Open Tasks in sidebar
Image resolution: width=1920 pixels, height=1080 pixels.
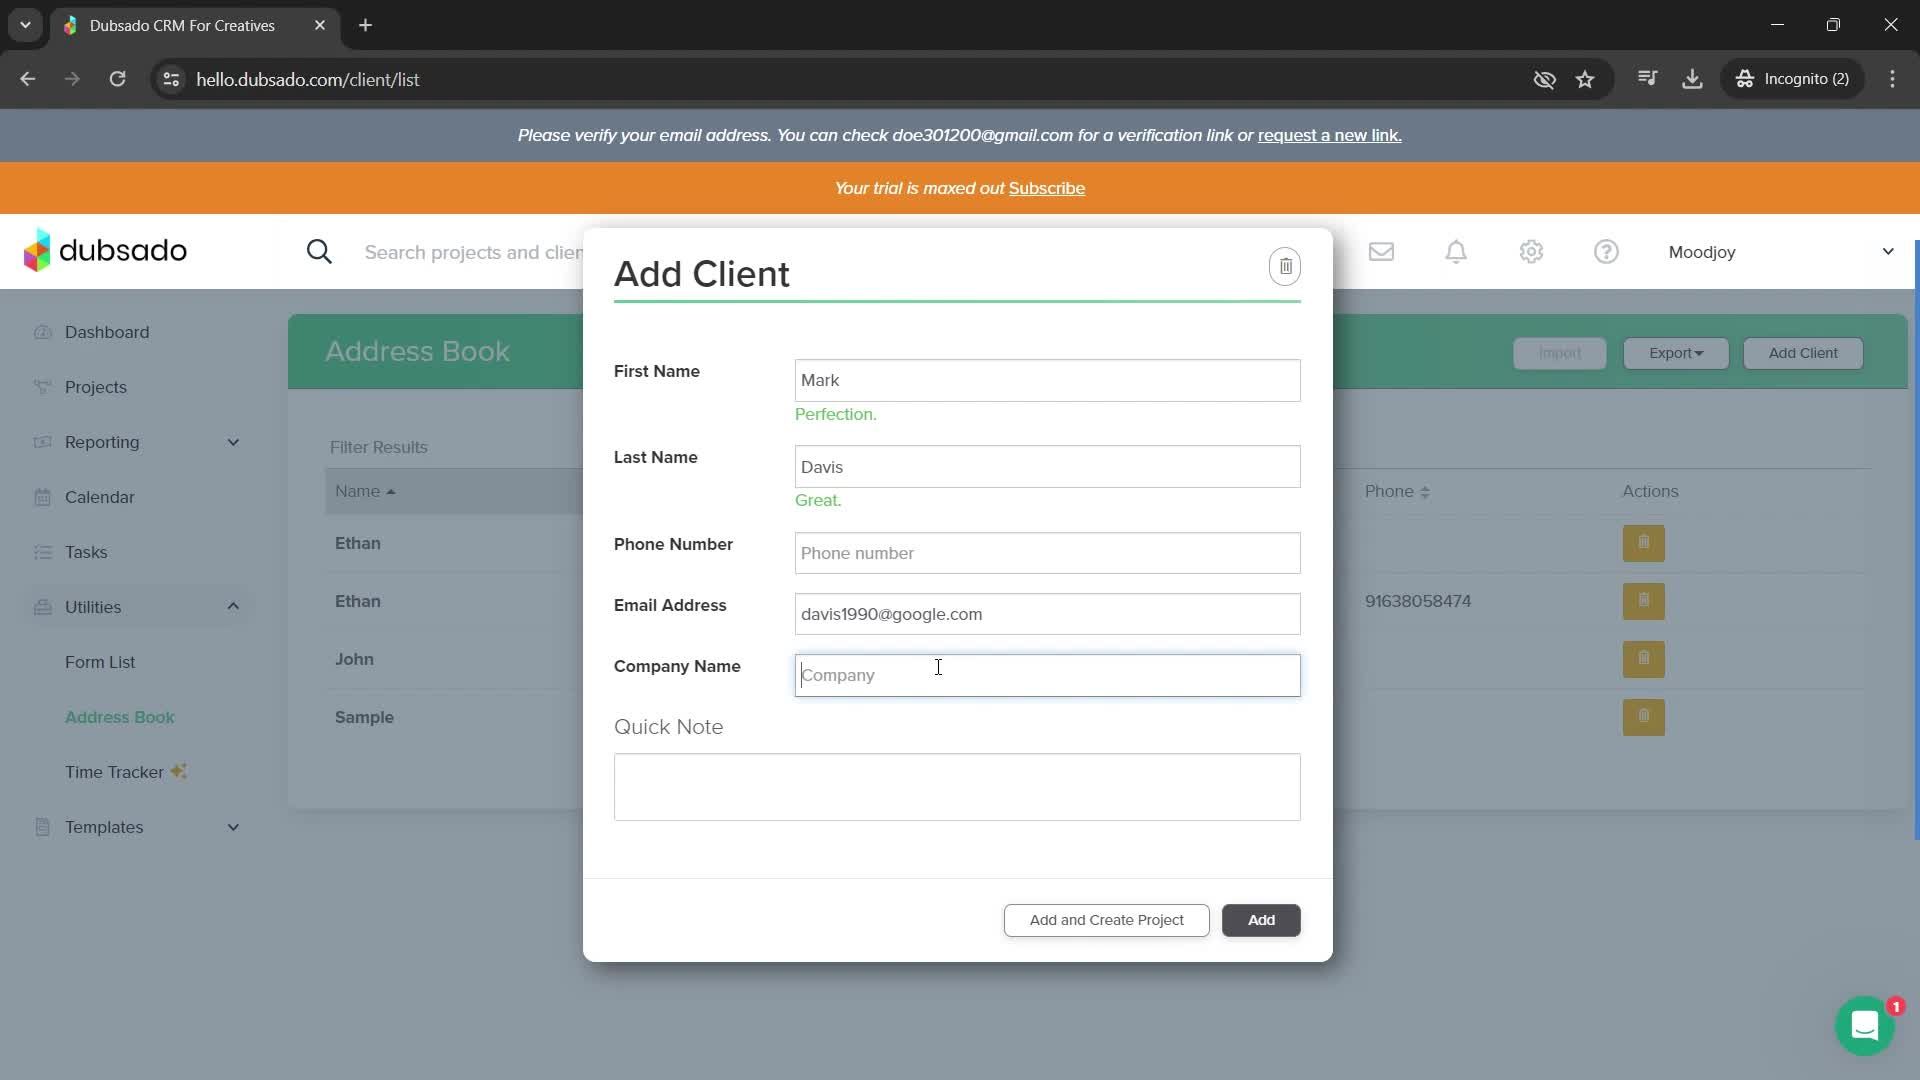point(86,552)
